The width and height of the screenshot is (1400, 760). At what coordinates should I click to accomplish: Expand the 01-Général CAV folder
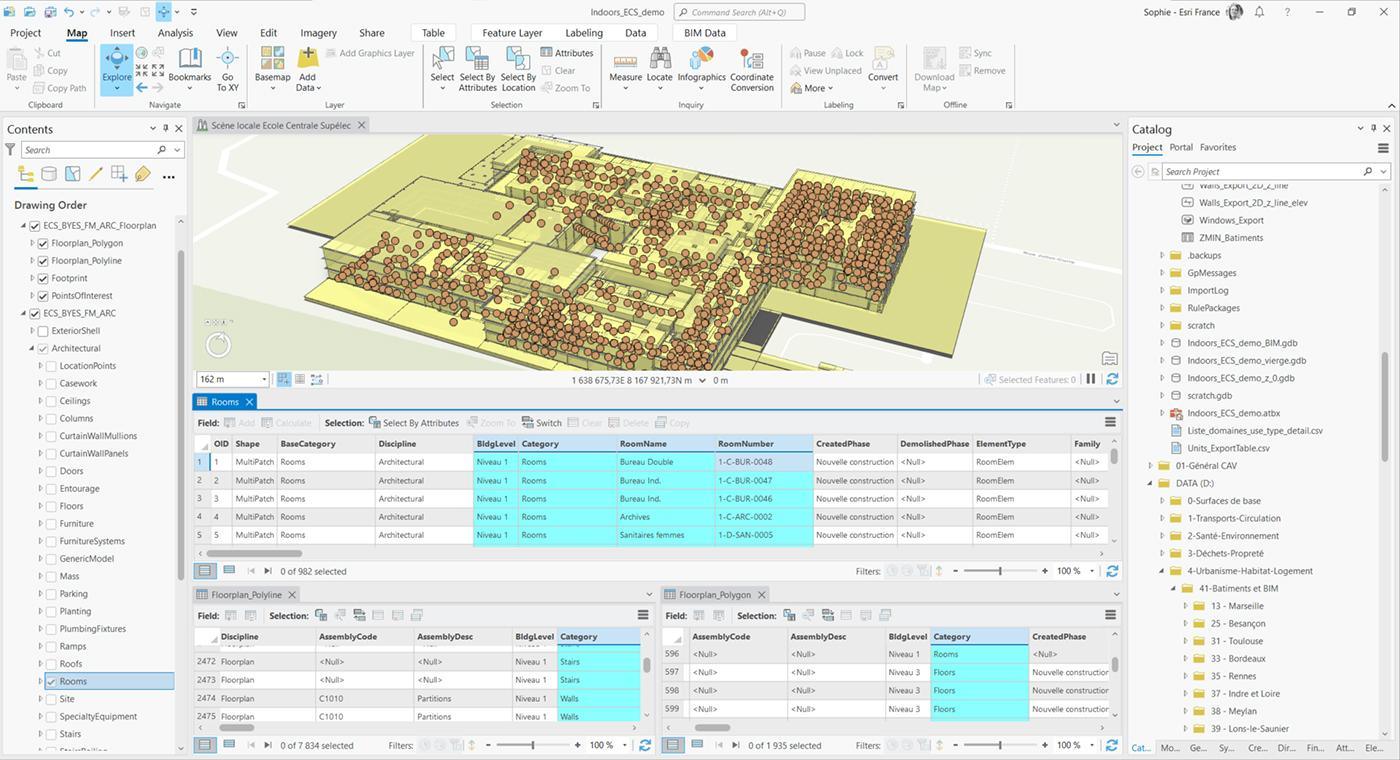[1150, 466]
